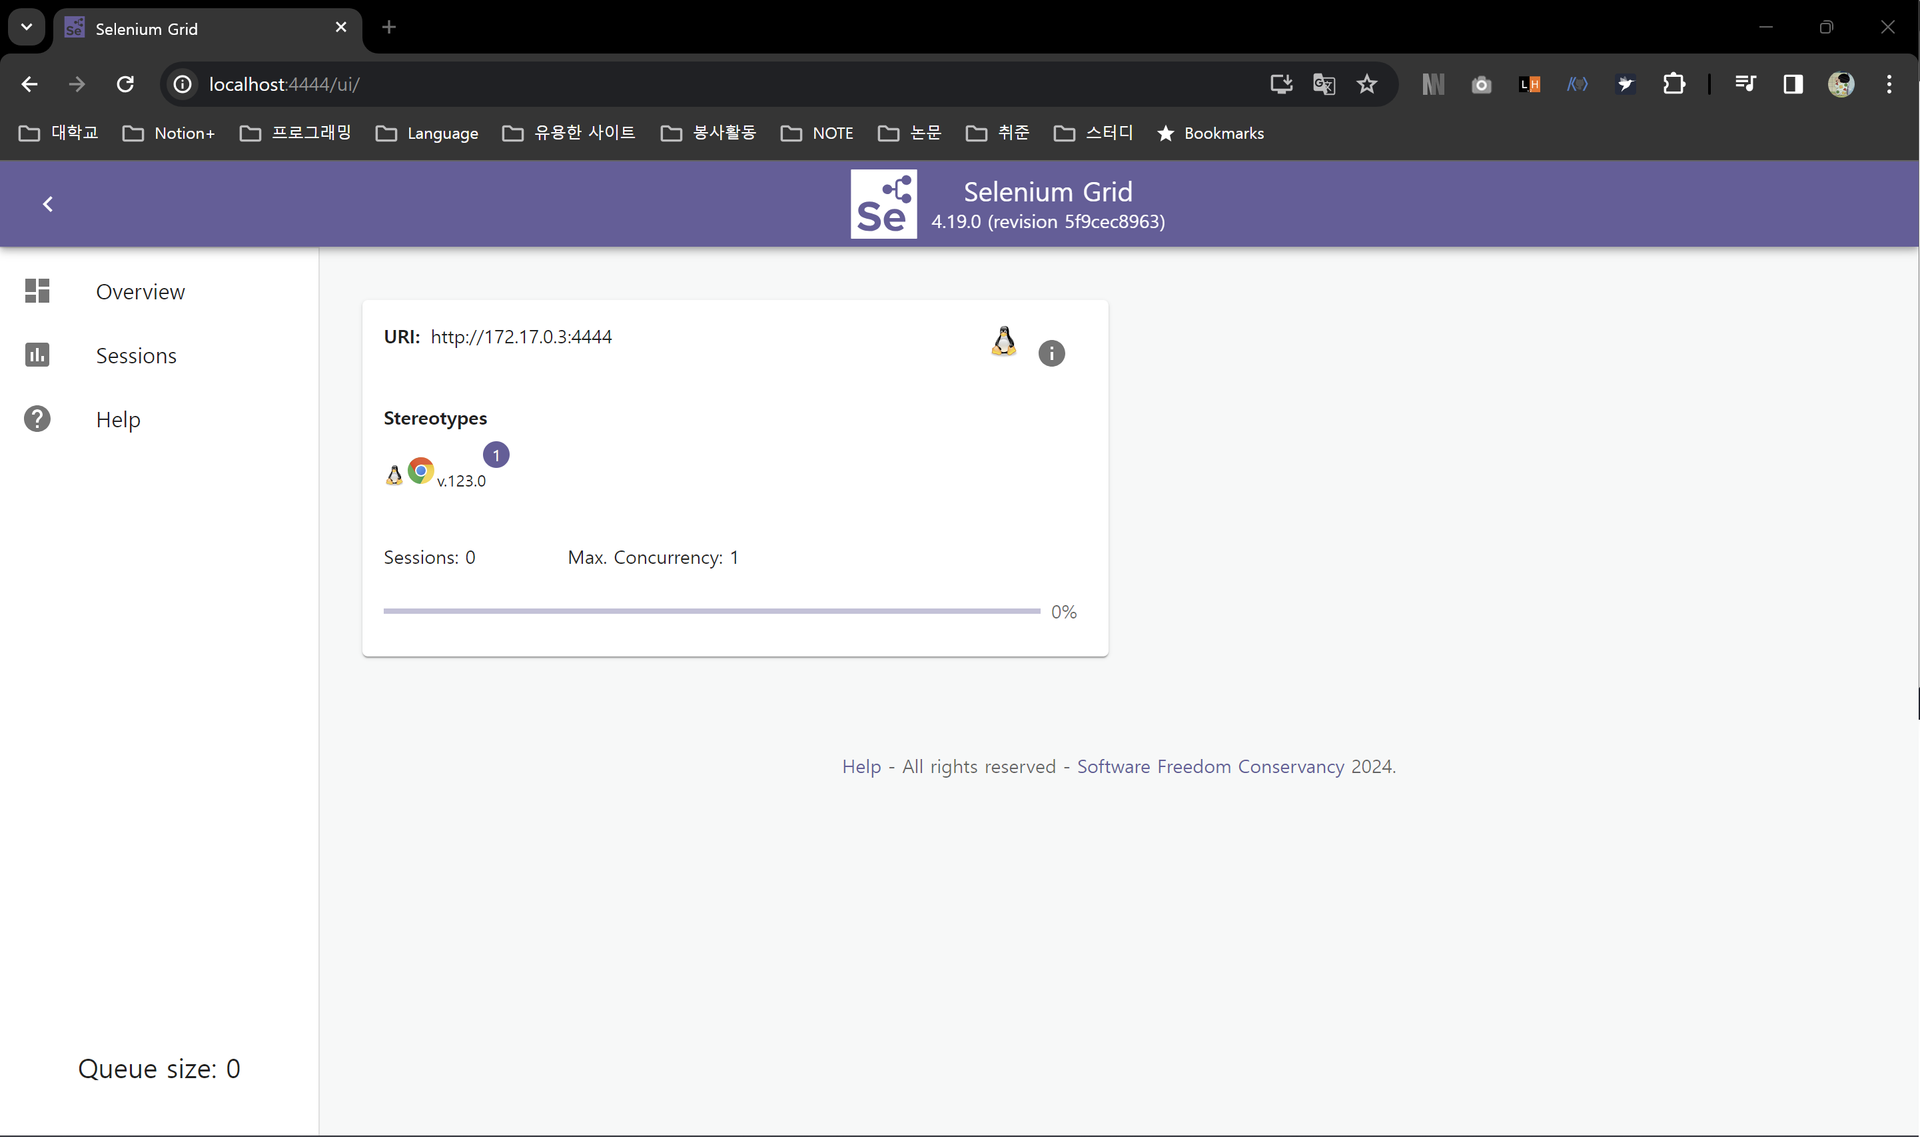
Task: Open node info details icon
Action: [1051, 353]
